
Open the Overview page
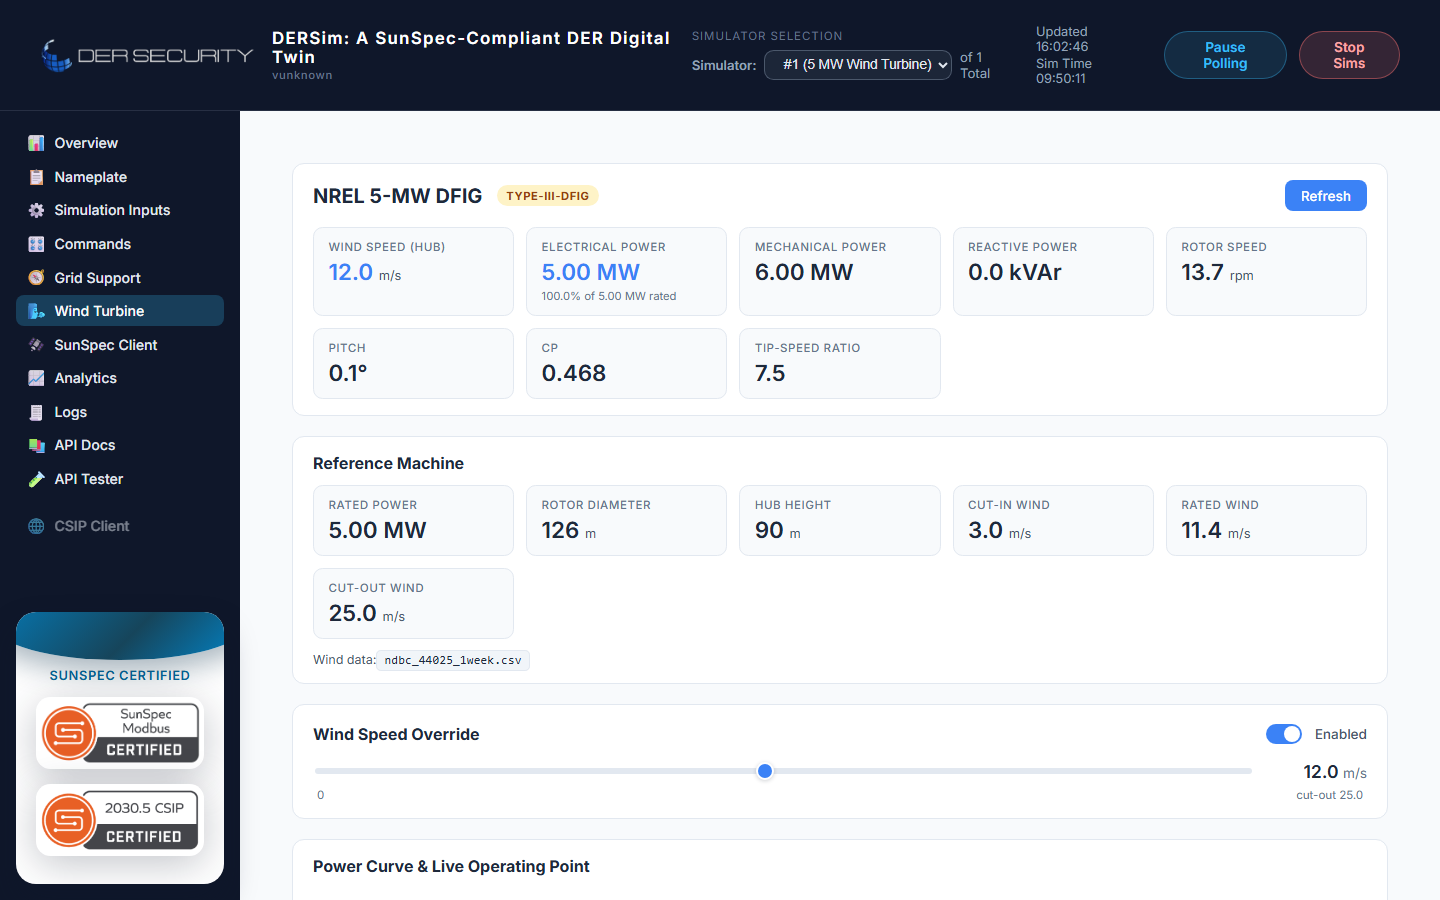click(120, 143)
